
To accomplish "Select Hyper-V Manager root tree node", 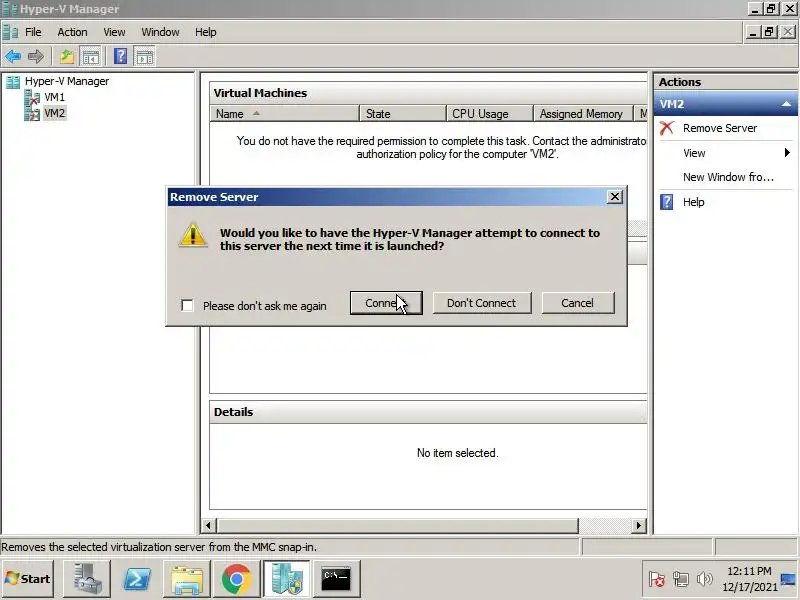I will click(67, 81).
